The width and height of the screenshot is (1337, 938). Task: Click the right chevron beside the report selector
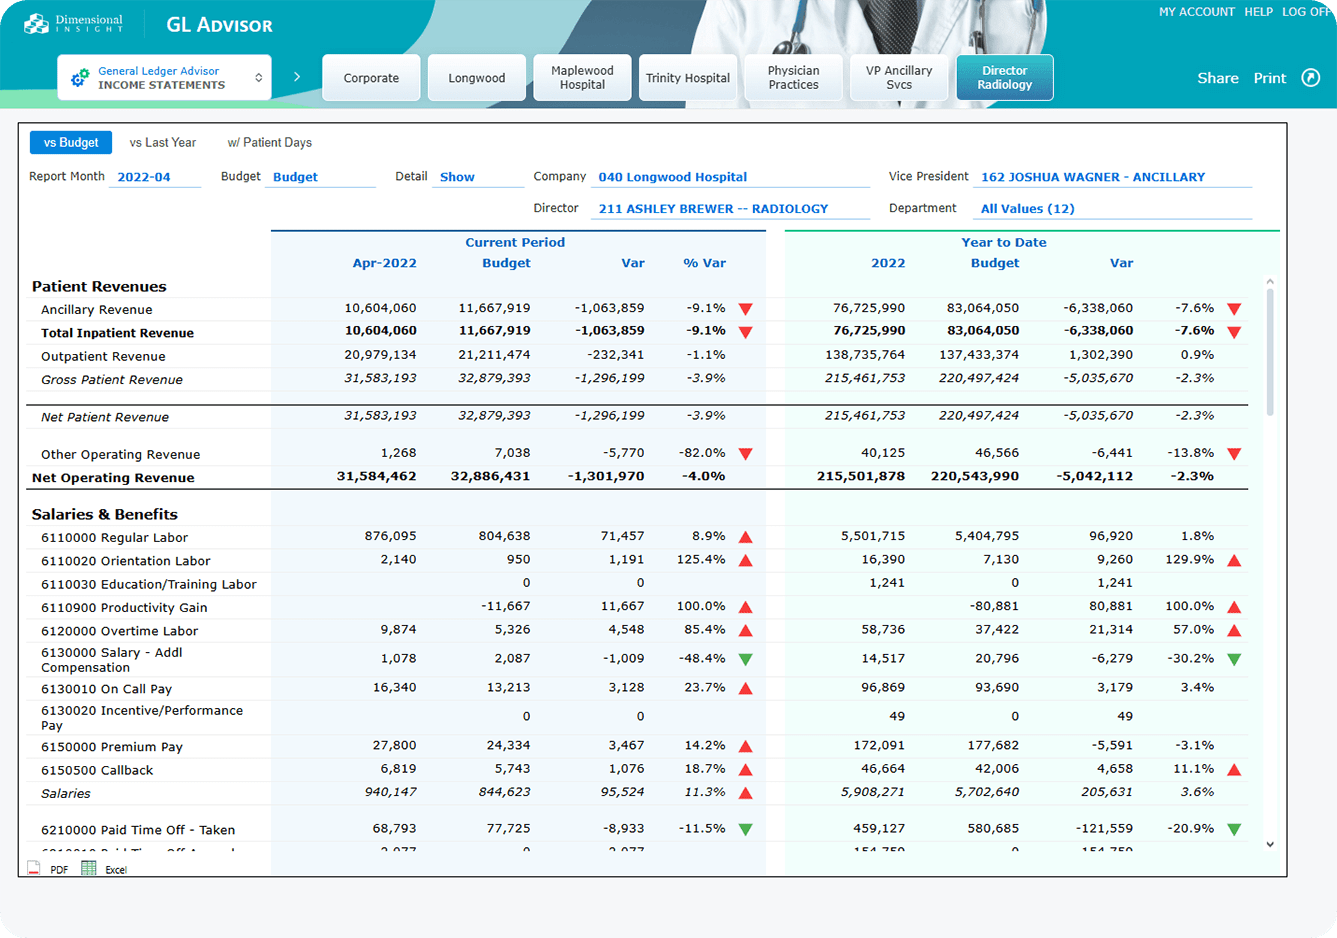(x=297, y=76)
